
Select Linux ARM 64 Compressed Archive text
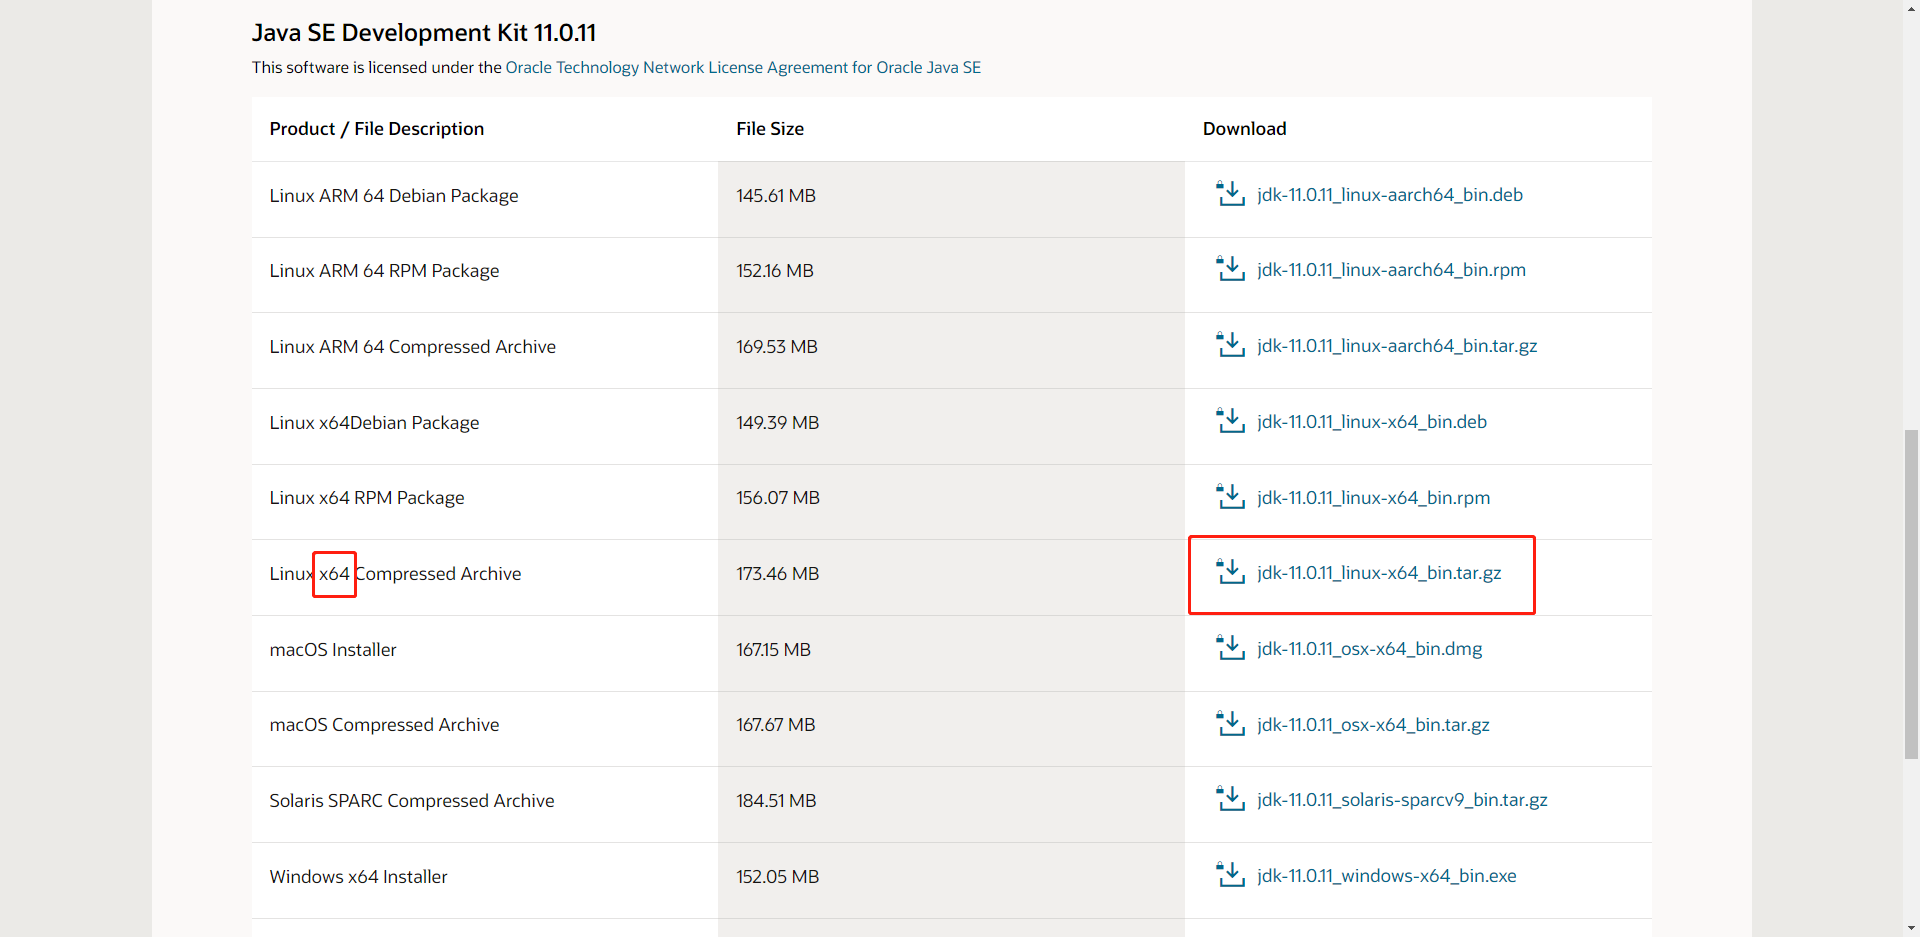[412, 347]
